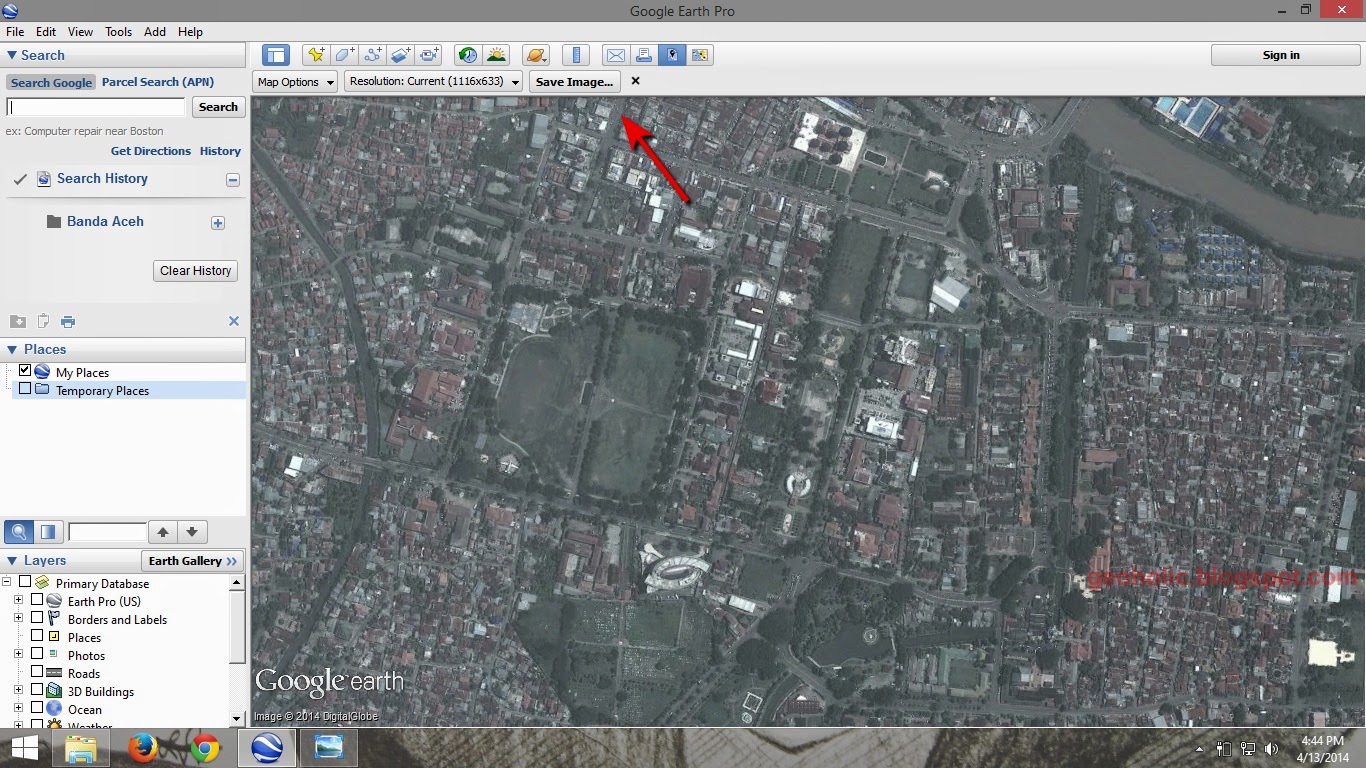
Task: Open the Add Polygon tool
Action: 344,55
